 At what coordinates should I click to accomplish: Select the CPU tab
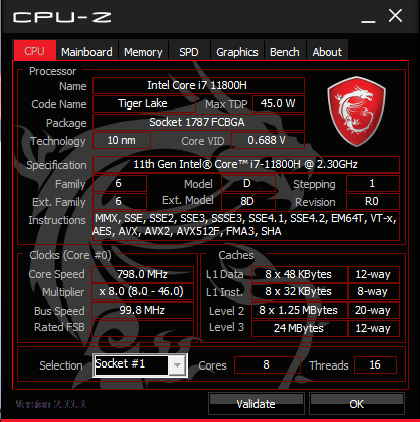click(x=34, y=51)
